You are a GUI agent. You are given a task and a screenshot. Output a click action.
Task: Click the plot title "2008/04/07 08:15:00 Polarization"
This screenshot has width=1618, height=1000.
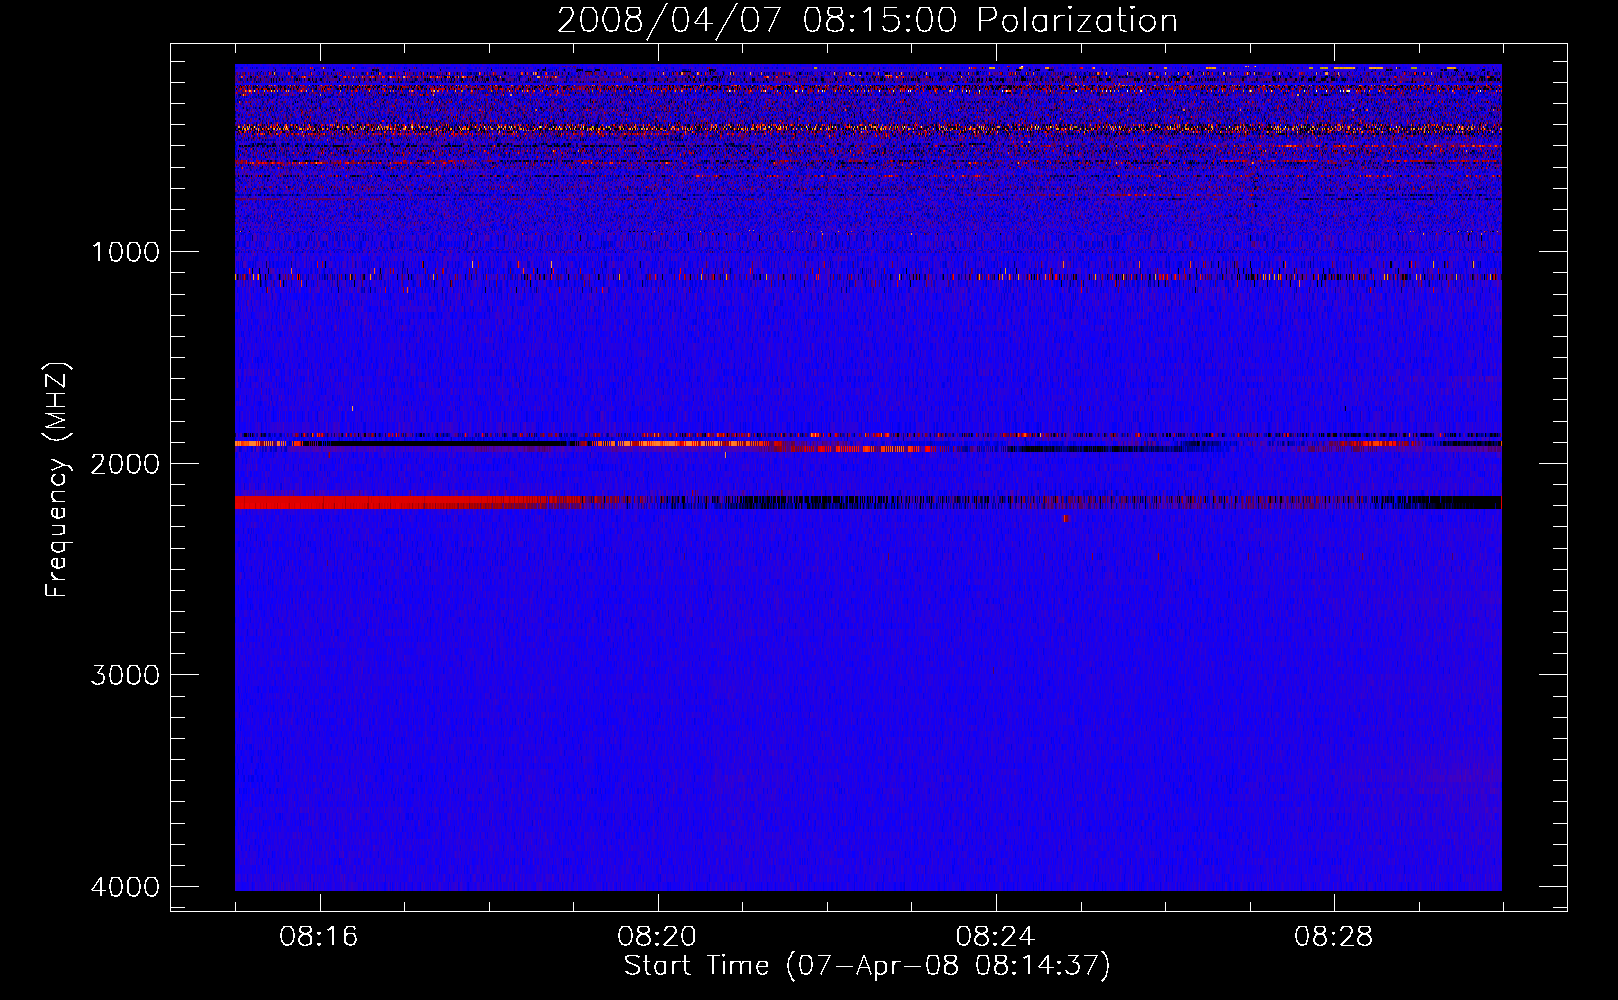(867, 20)
